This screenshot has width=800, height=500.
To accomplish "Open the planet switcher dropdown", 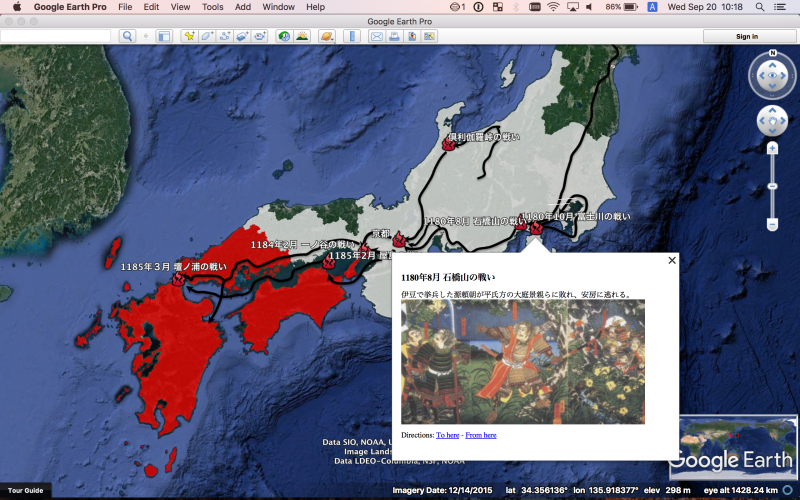I will 327,37.
